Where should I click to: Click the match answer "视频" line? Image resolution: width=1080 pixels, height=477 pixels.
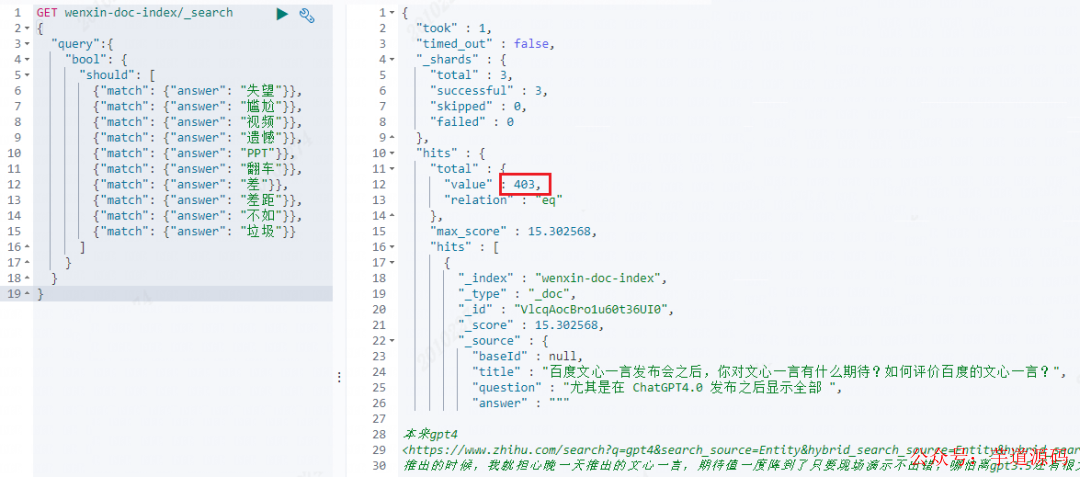[198, 122]
